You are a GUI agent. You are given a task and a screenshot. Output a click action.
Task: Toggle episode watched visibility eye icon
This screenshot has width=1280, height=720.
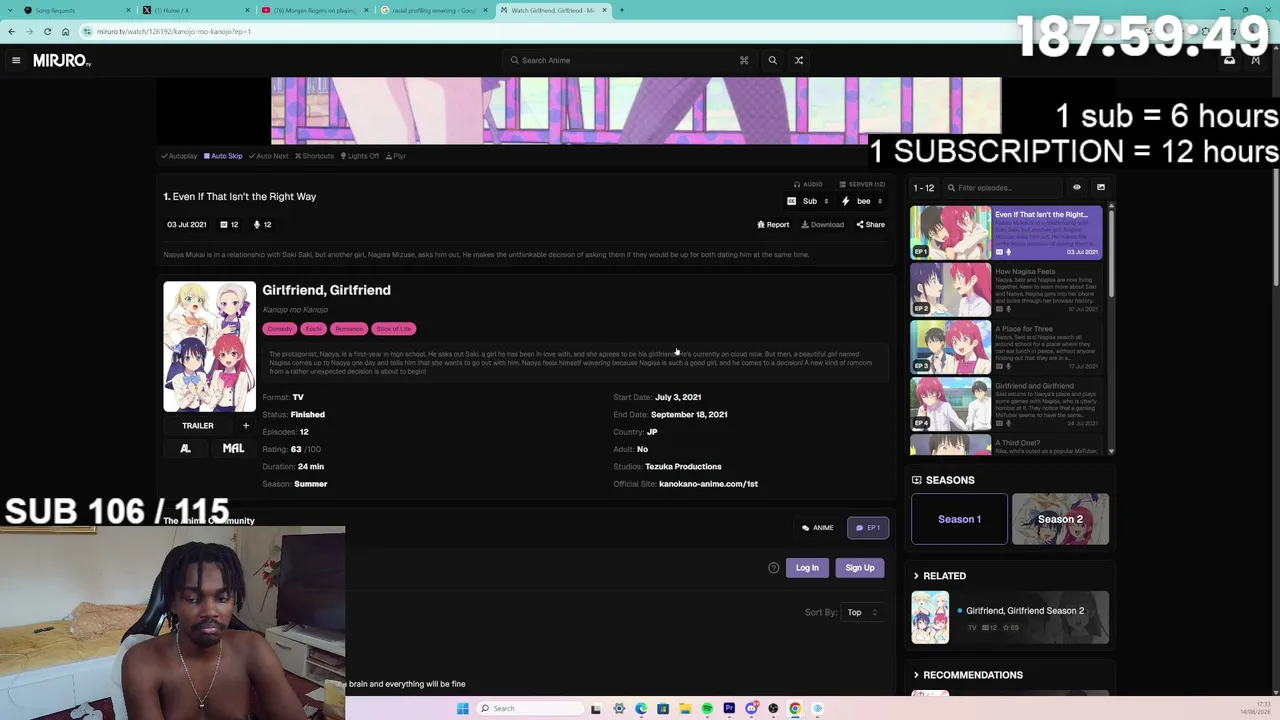click(x=1077, y=187)
